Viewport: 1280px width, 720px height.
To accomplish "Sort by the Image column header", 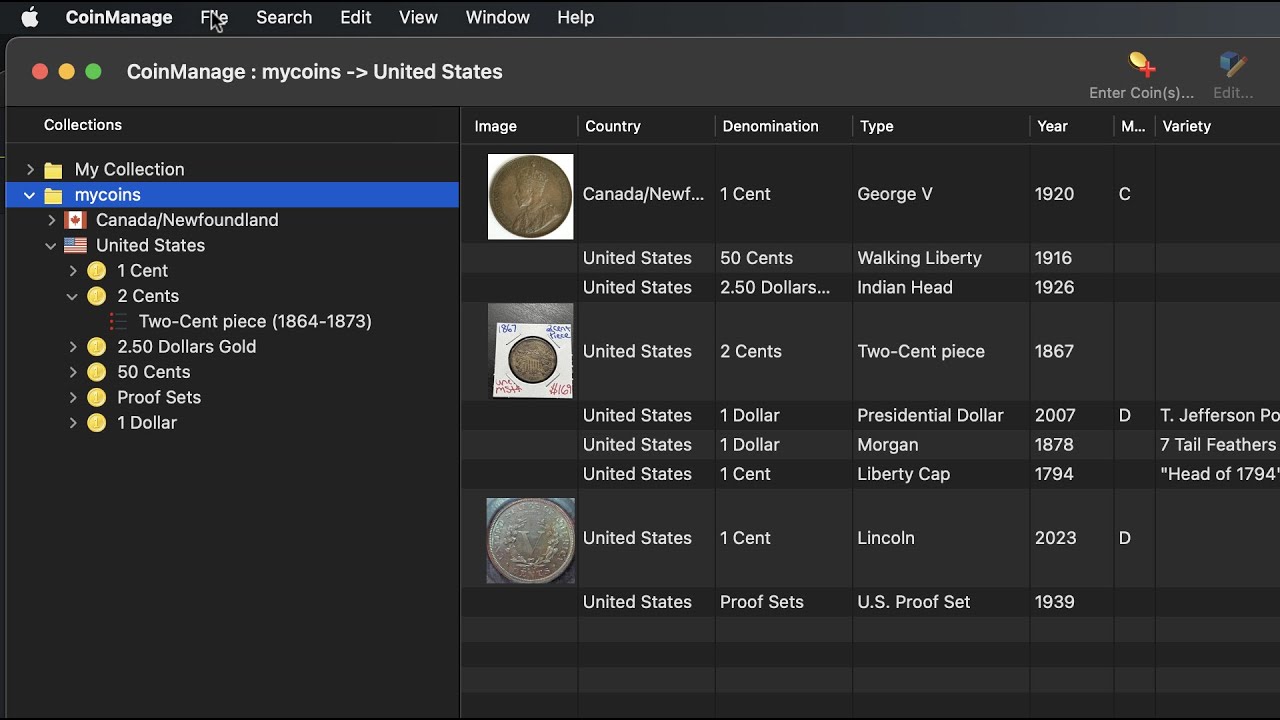I will click(x=520, y=126).
